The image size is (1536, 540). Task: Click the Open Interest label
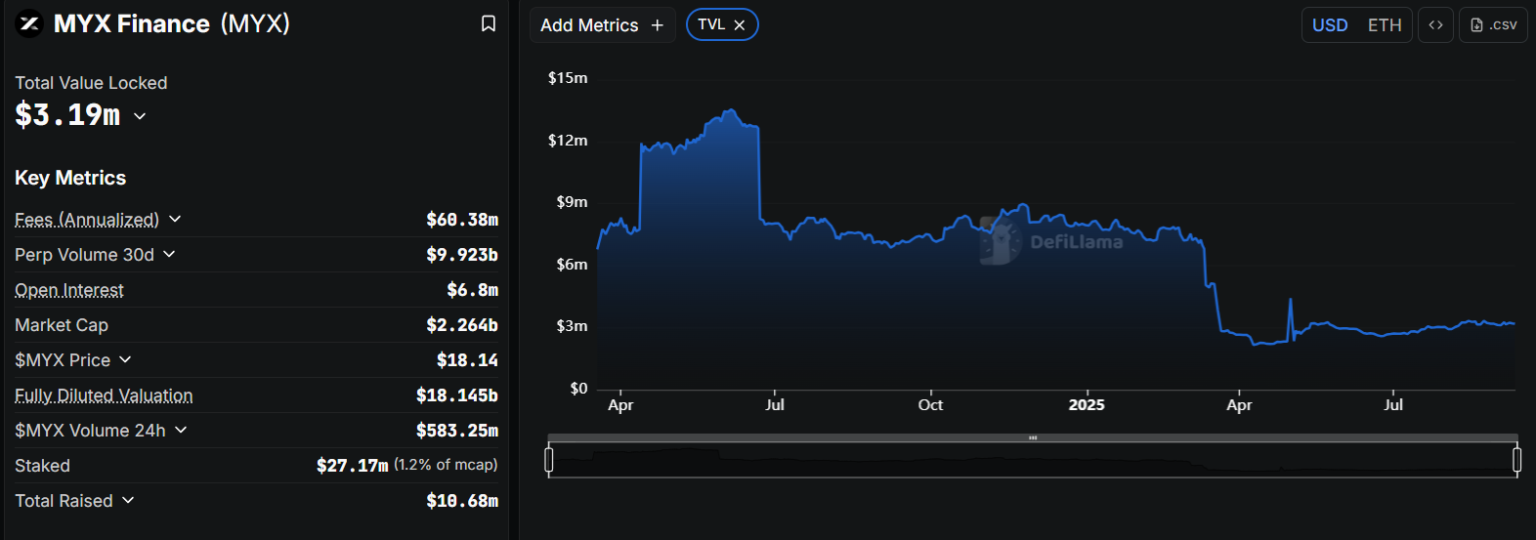[69, 290]
